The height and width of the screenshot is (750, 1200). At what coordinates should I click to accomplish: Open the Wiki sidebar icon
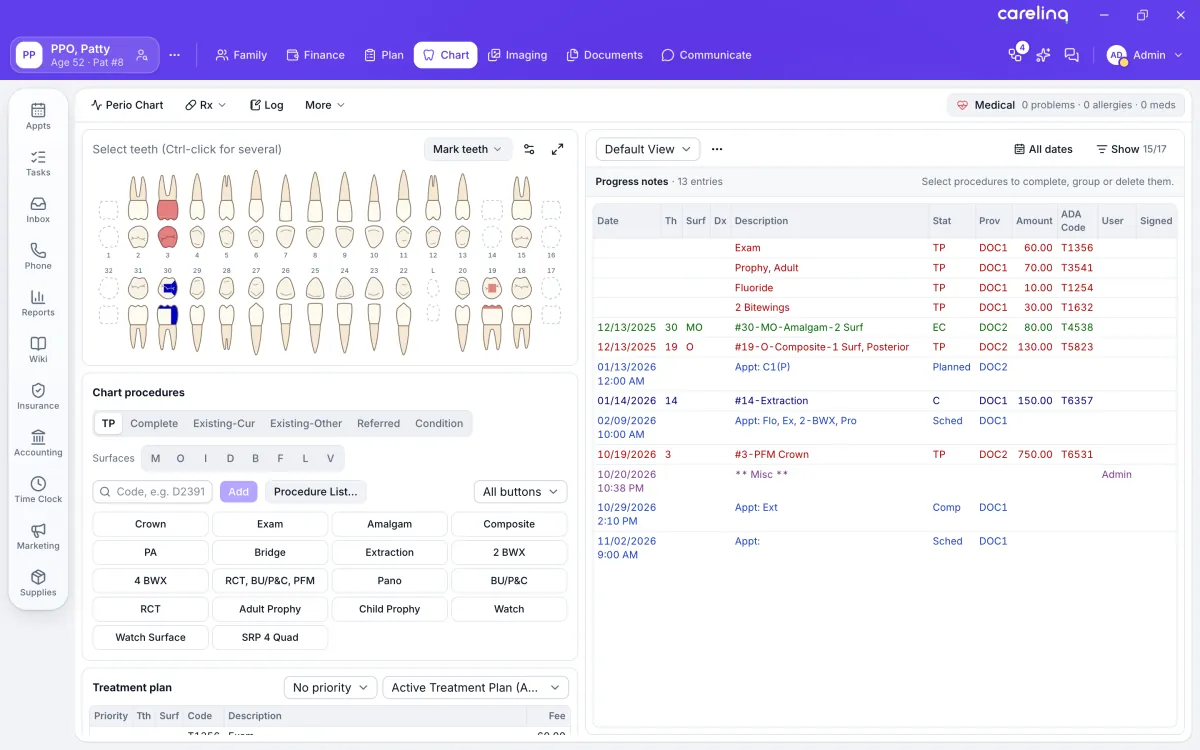(38, 350)
